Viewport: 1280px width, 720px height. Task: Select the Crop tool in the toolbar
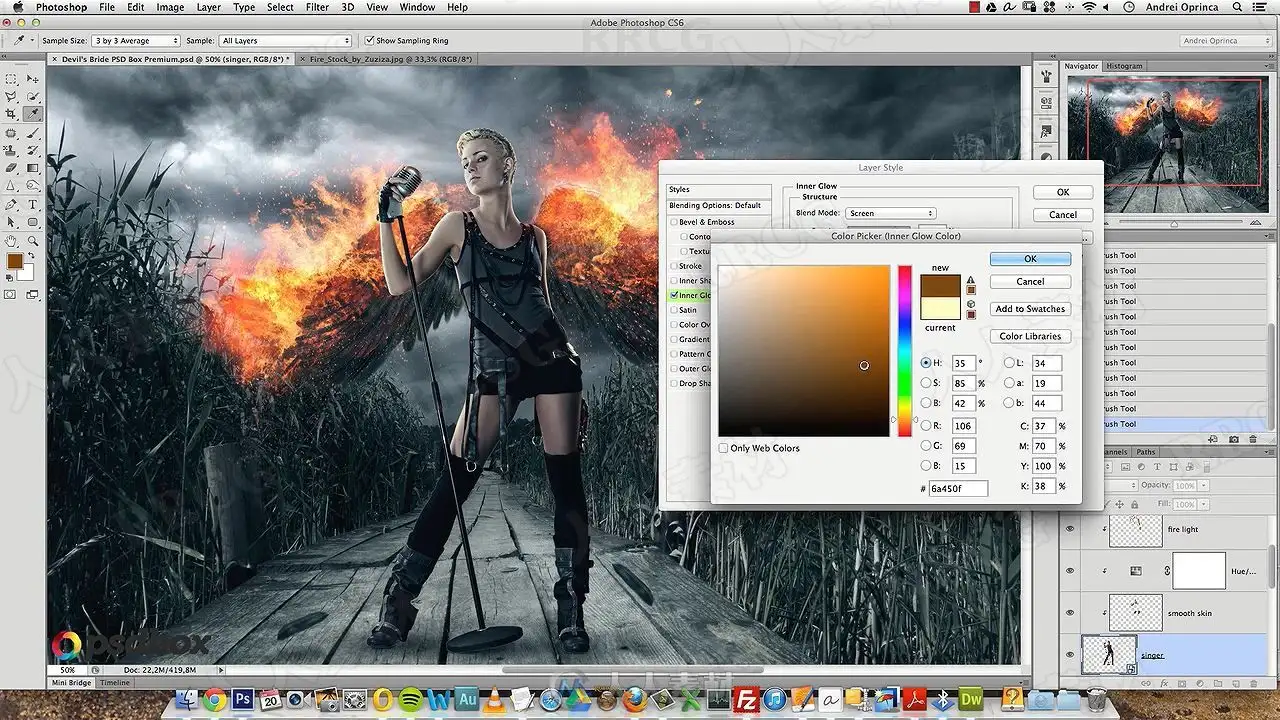pyautogui.click(x=11, y=114)
